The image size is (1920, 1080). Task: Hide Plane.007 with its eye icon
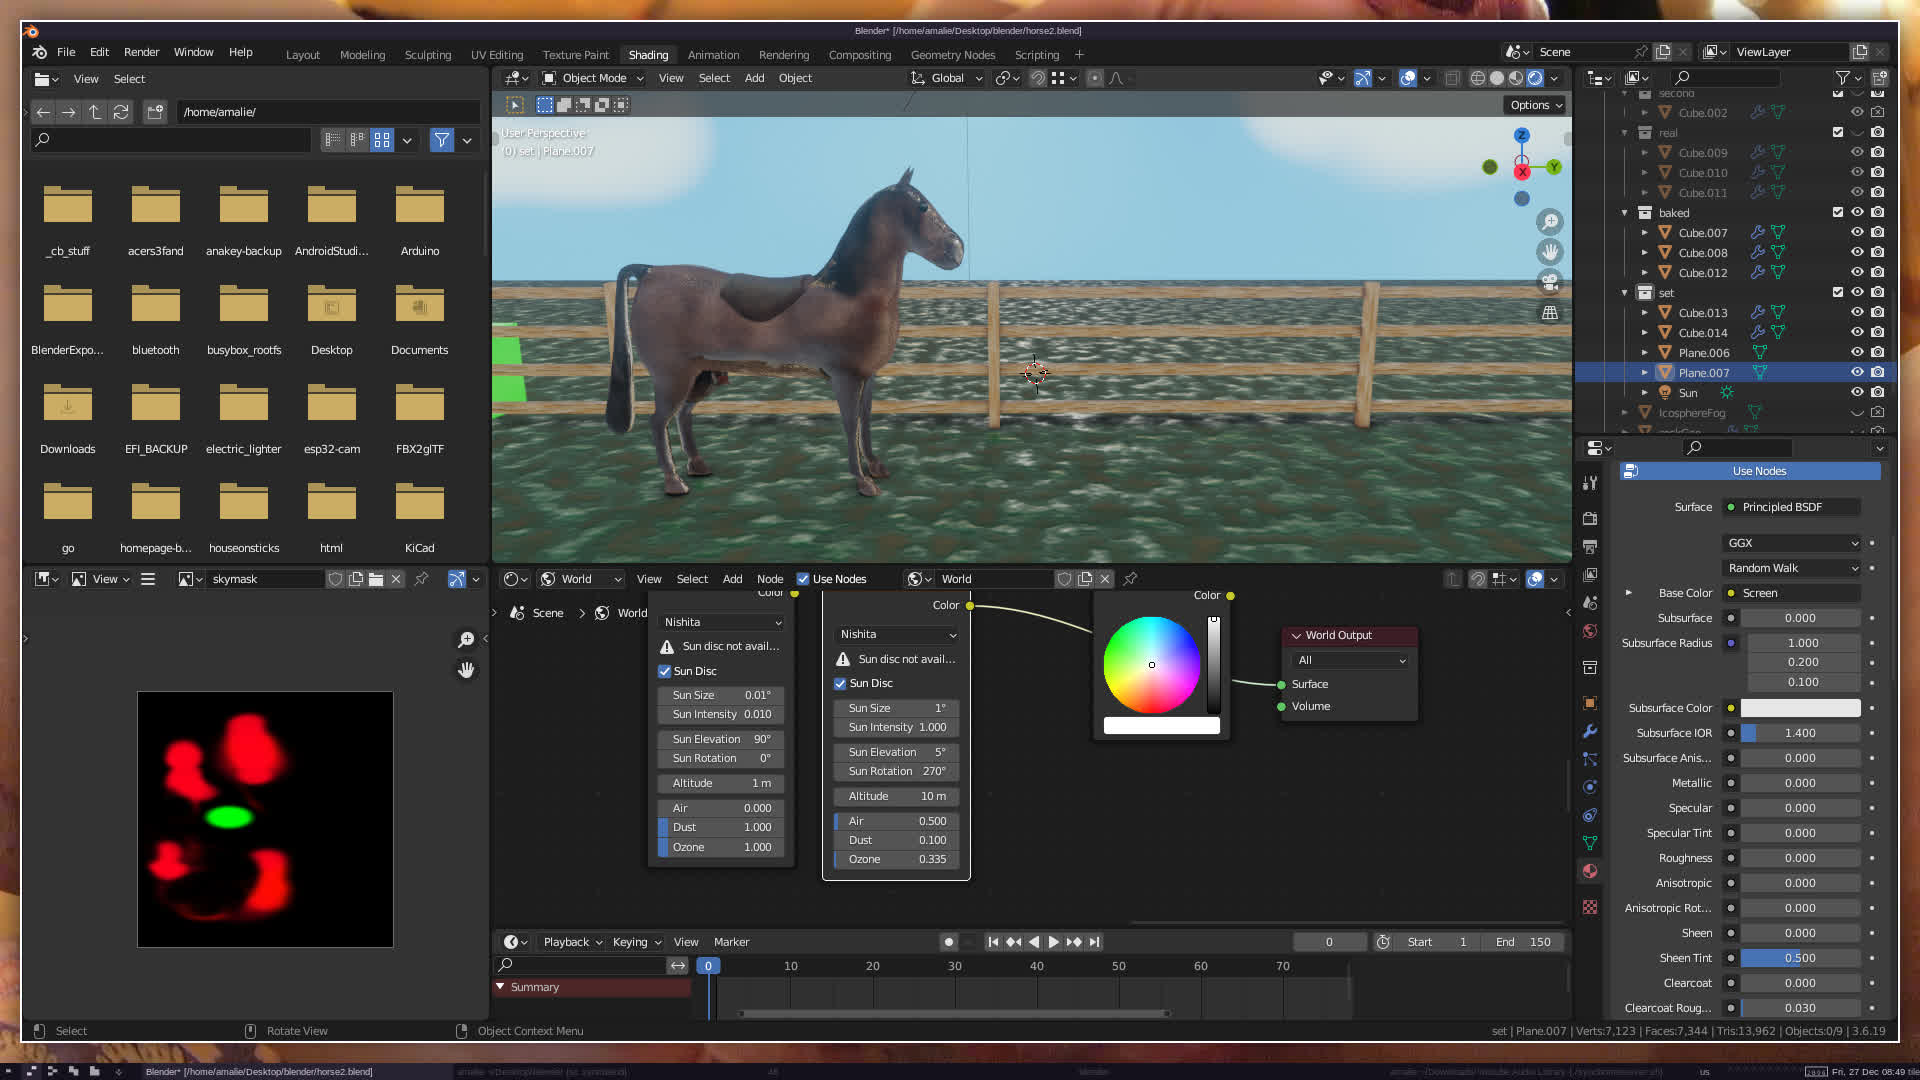click(x=1857, y=372)
